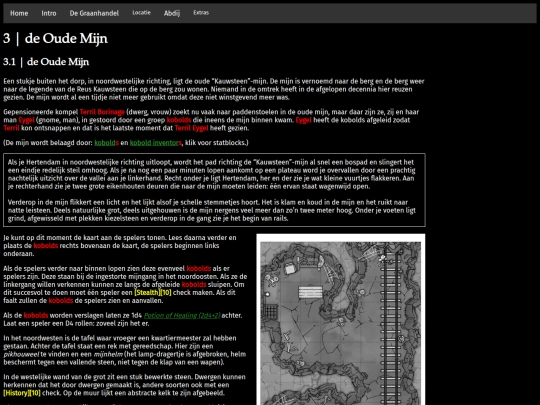Click the paragraph starting 'Verderop in de mijn'

[211, 210]
